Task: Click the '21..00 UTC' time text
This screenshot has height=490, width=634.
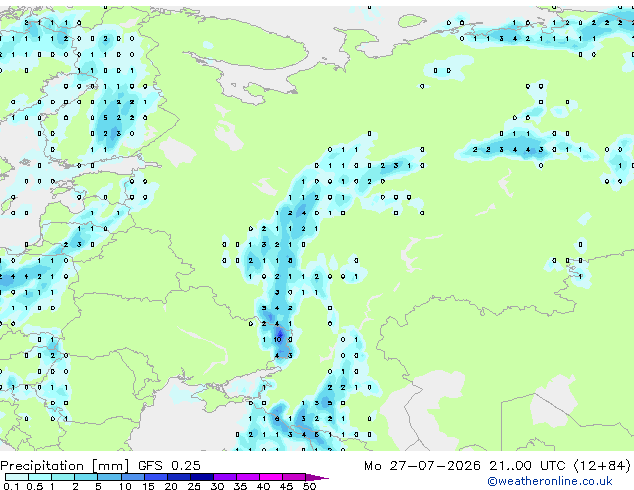Action: click(527, 465)
